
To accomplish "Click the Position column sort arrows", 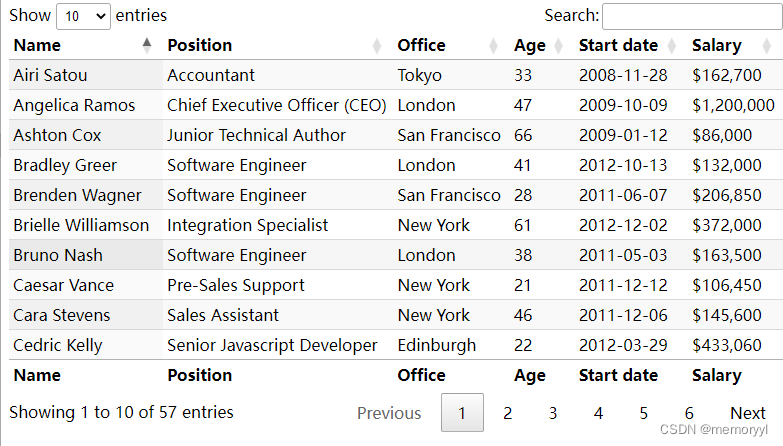I will click(x=377, y=45).
